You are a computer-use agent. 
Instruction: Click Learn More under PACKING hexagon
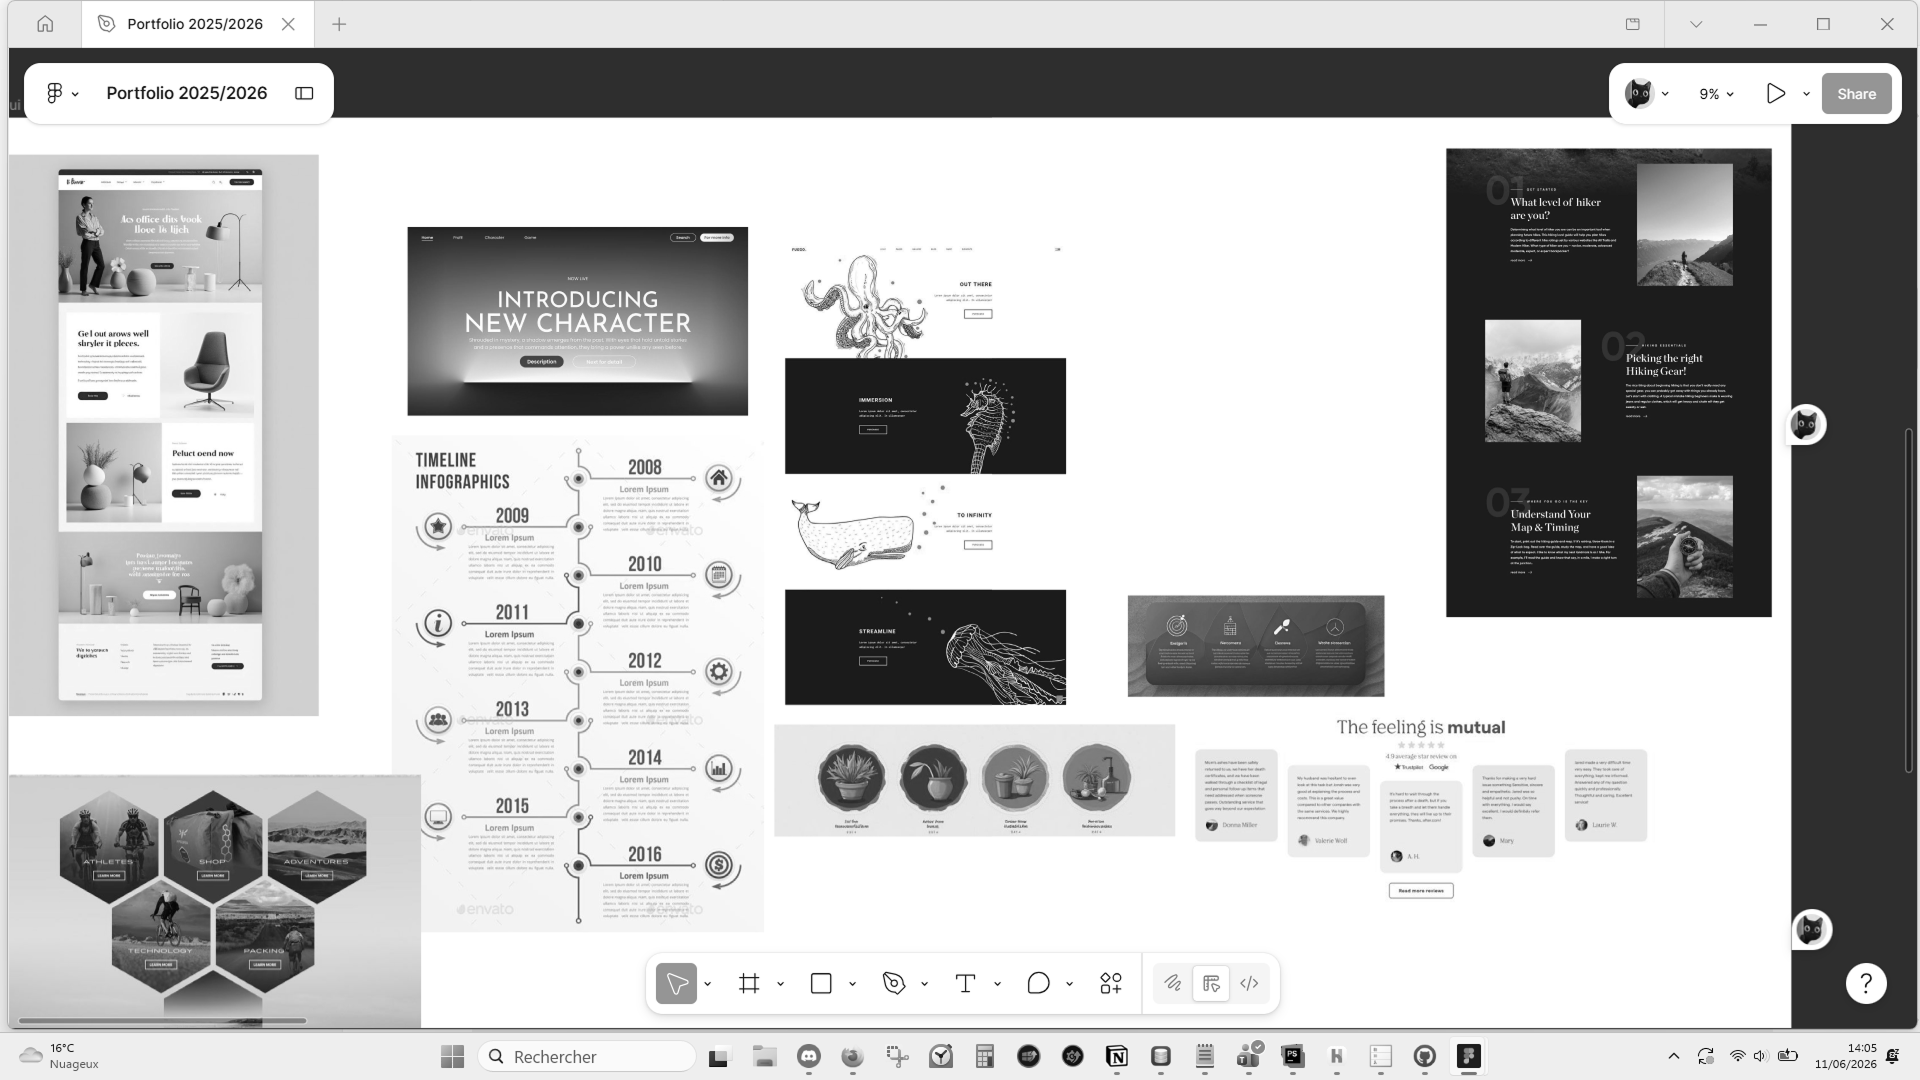tap(264, 964)
